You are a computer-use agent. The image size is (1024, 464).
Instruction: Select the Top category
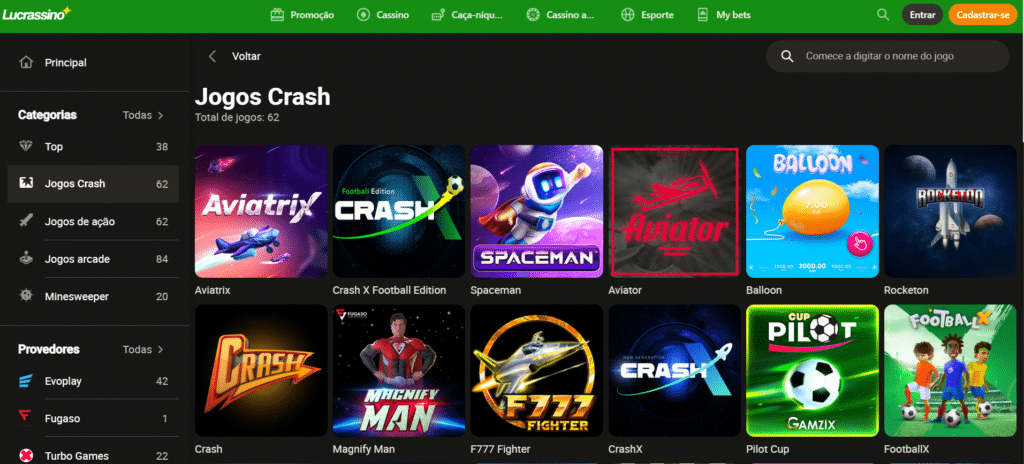point(93,146)
